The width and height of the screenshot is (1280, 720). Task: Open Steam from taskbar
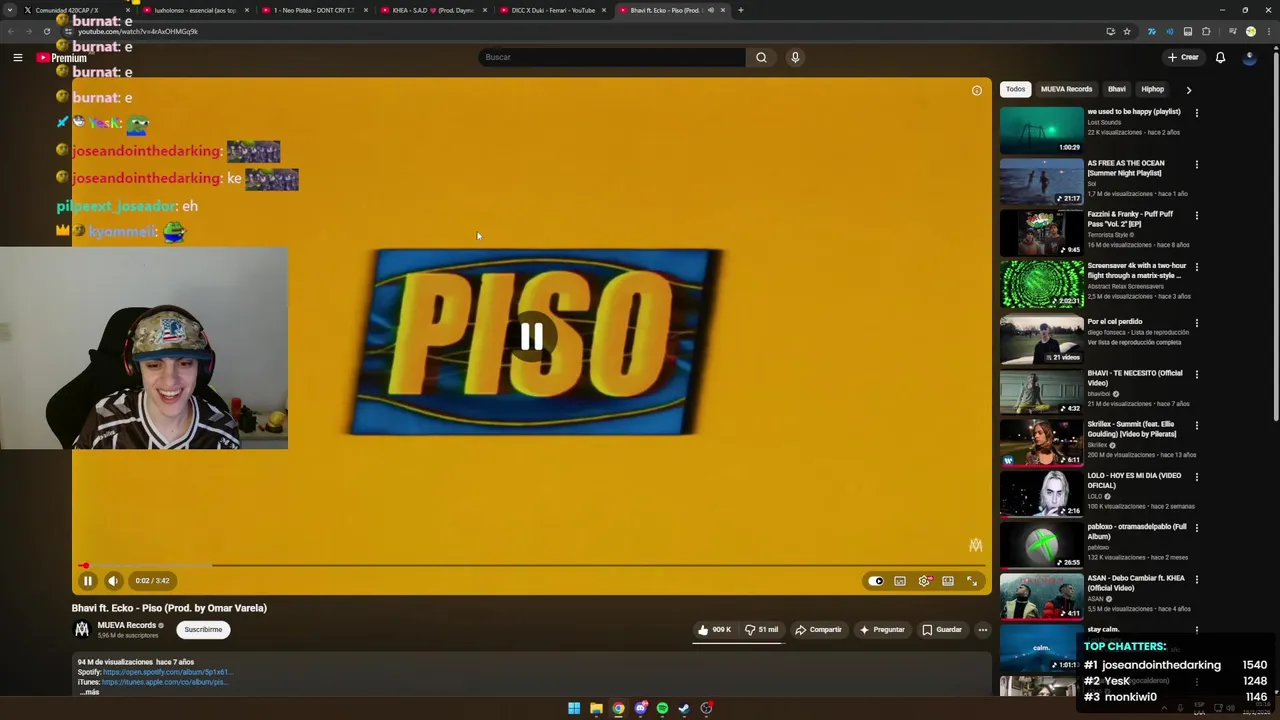coord(684,709)
